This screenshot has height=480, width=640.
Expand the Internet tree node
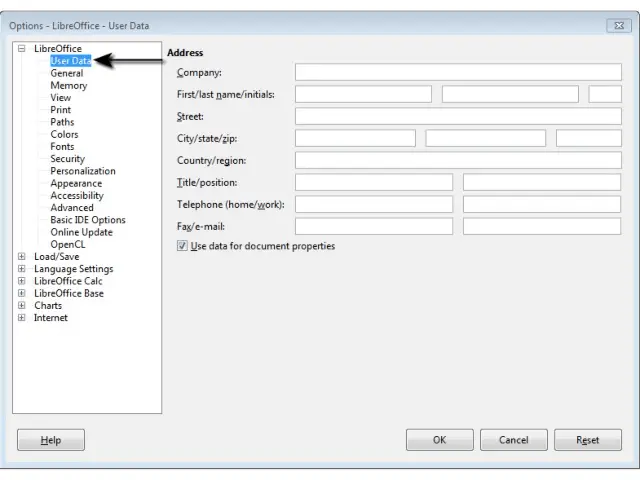click(22, 318)
